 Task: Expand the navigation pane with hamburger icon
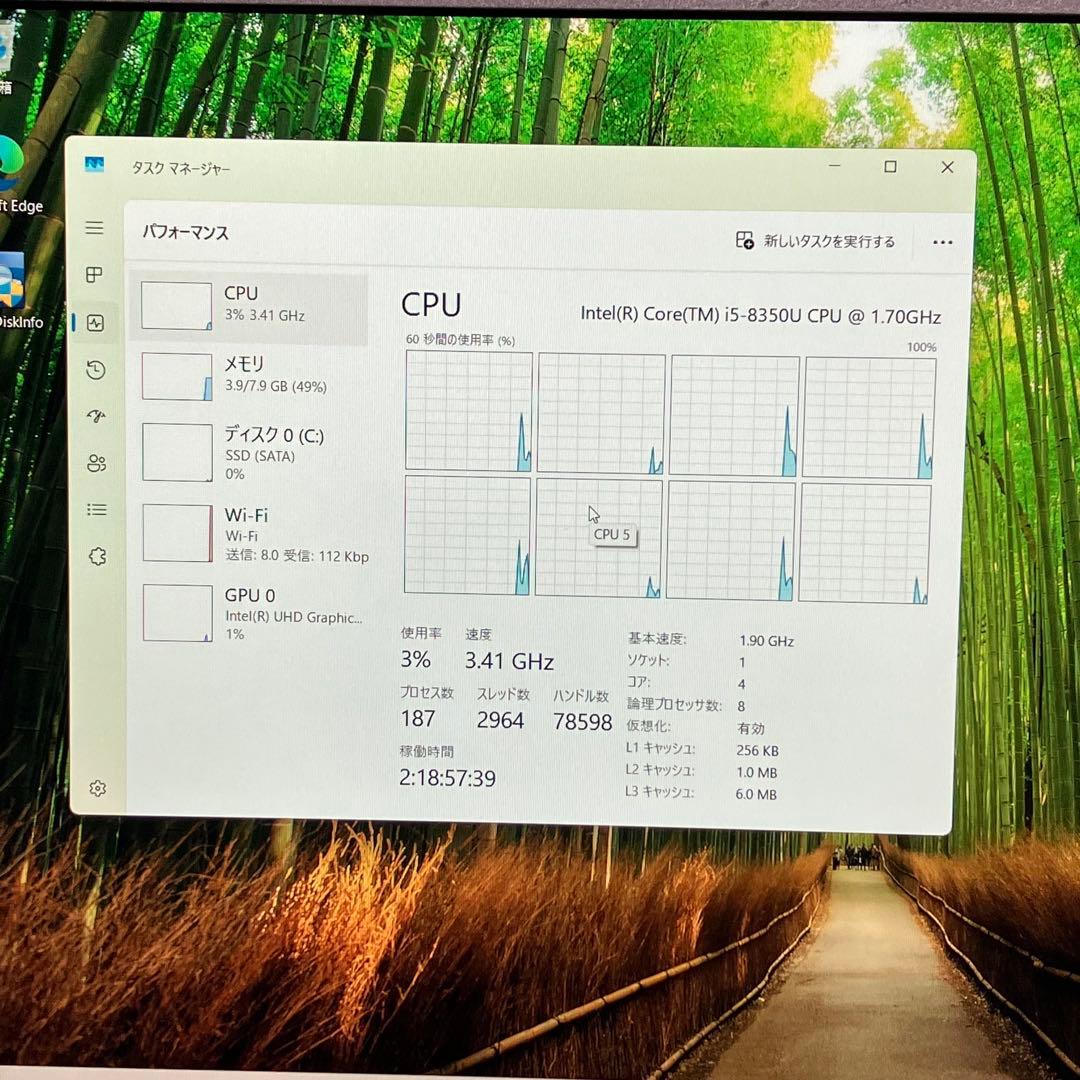click(95, 228)
